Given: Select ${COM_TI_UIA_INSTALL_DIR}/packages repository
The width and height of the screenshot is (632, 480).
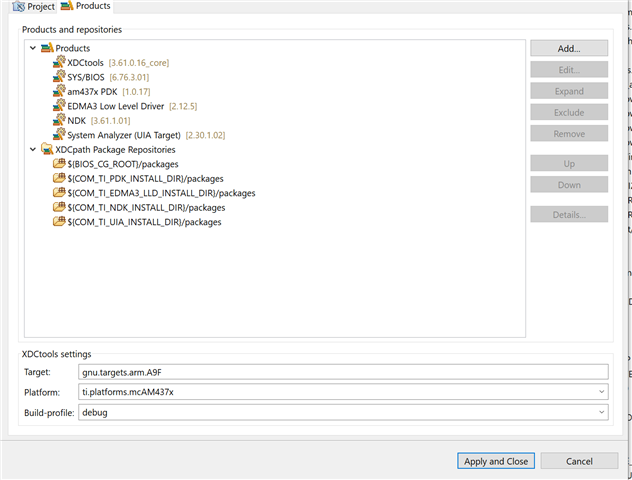Looking at the screenshot, I should pos(137,222).
